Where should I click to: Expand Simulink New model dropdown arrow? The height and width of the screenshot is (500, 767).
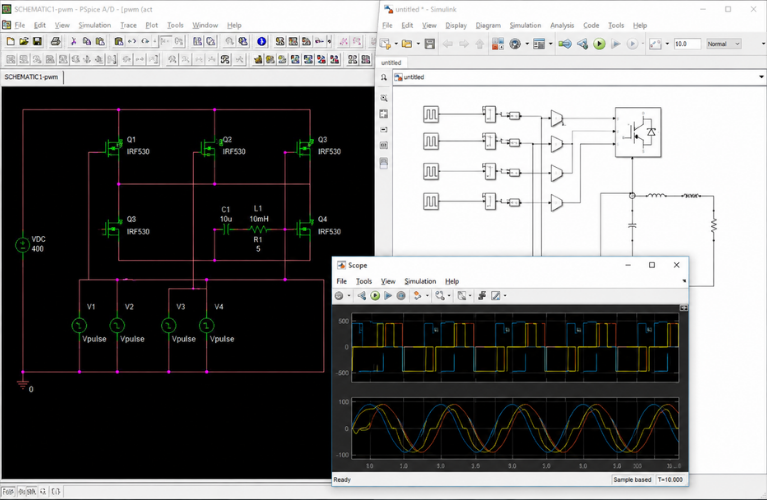click(395, 44)
